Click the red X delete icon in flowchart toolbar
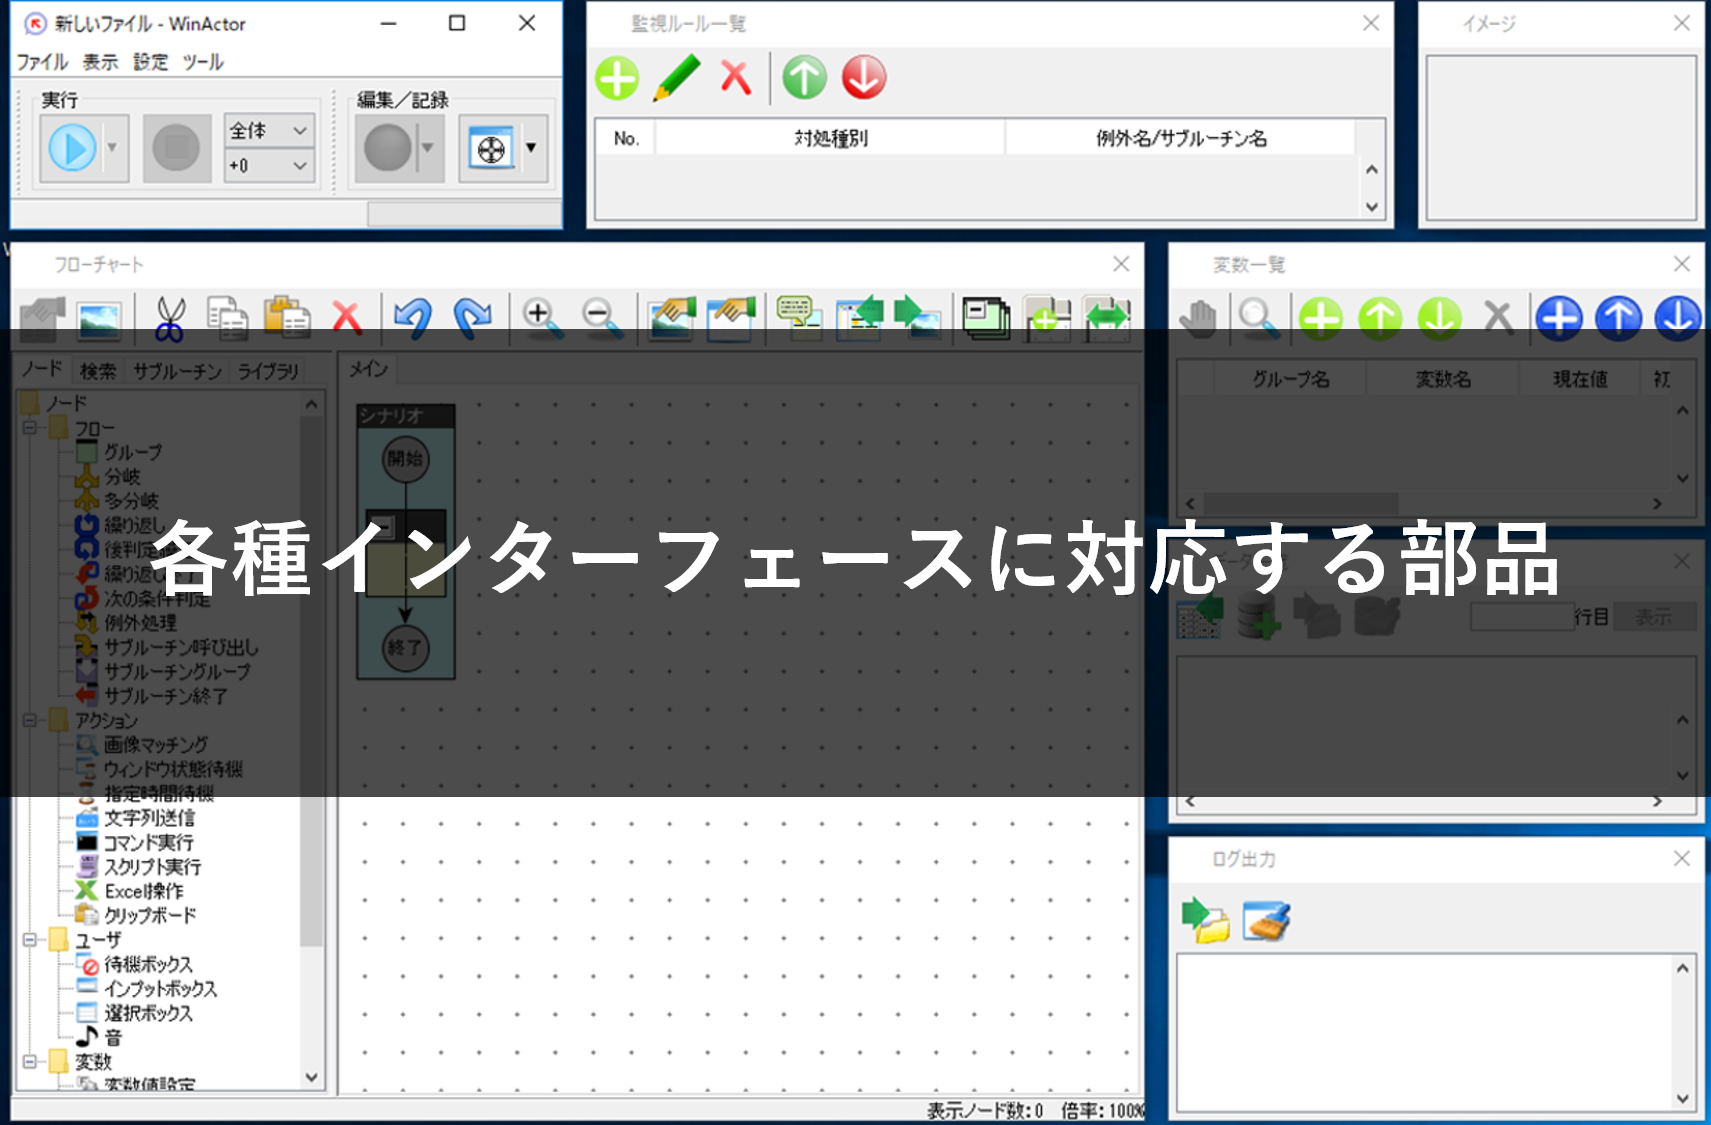This screenshot has height=1125, width=1711. pos(346,318)
